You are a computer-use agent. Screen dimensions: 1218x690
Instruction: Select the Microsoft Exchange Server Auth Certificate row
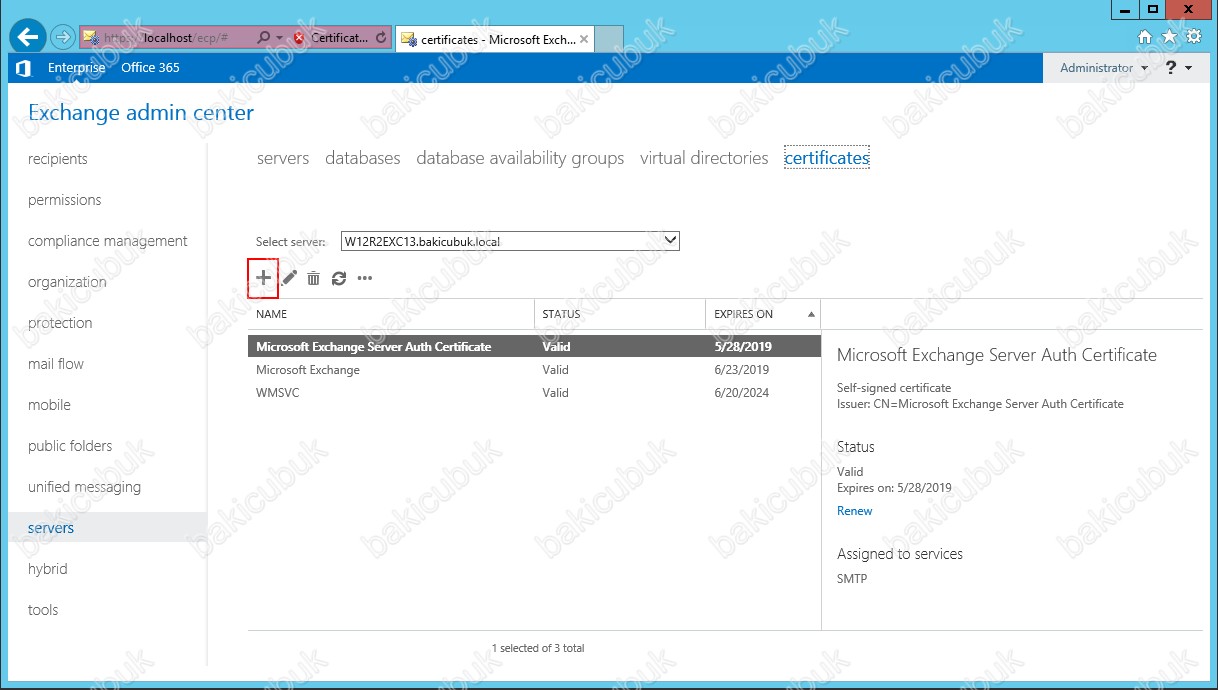534,347
